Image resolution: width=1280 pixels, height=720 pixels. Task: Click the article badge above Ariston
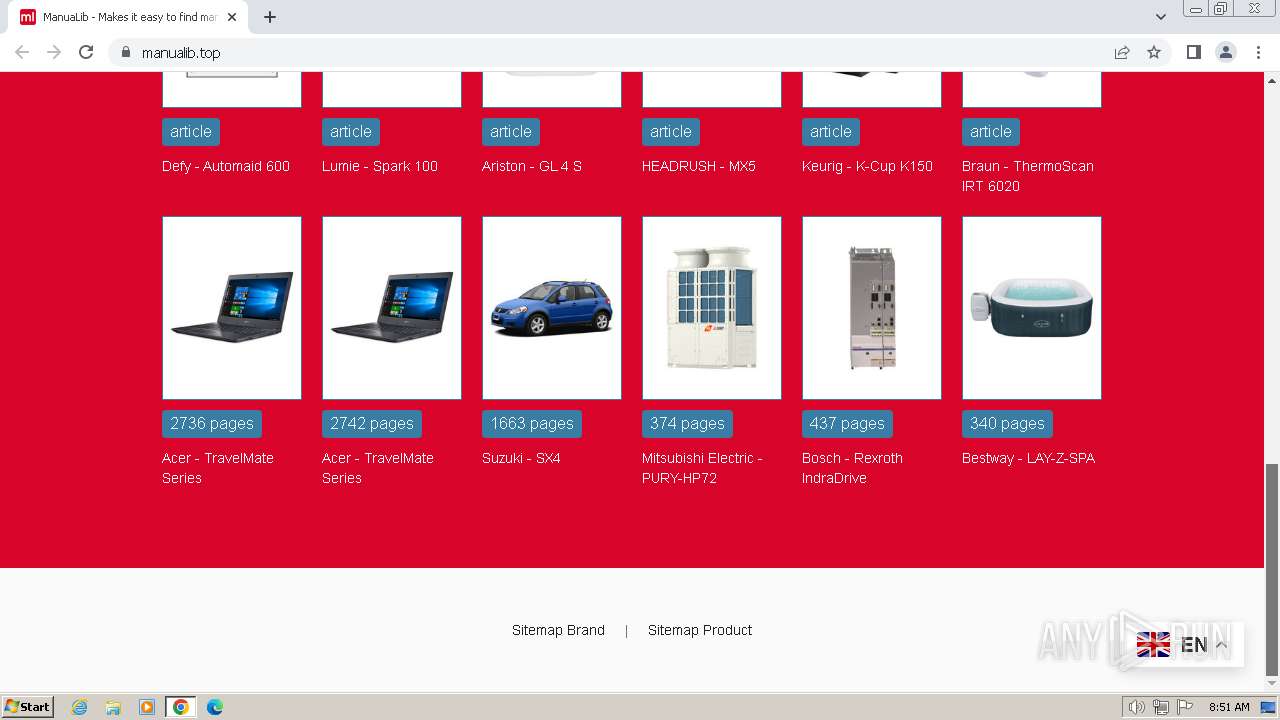pyautogui.click(x=511, y=132)
